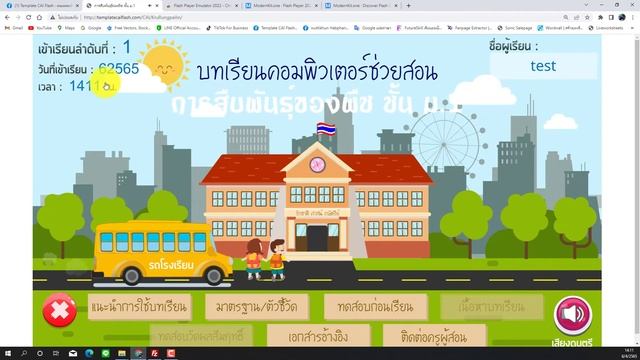Open เอกสารอ้างอิง references
The height and width of the screenshot is (360, 640).
coord(318,336)
